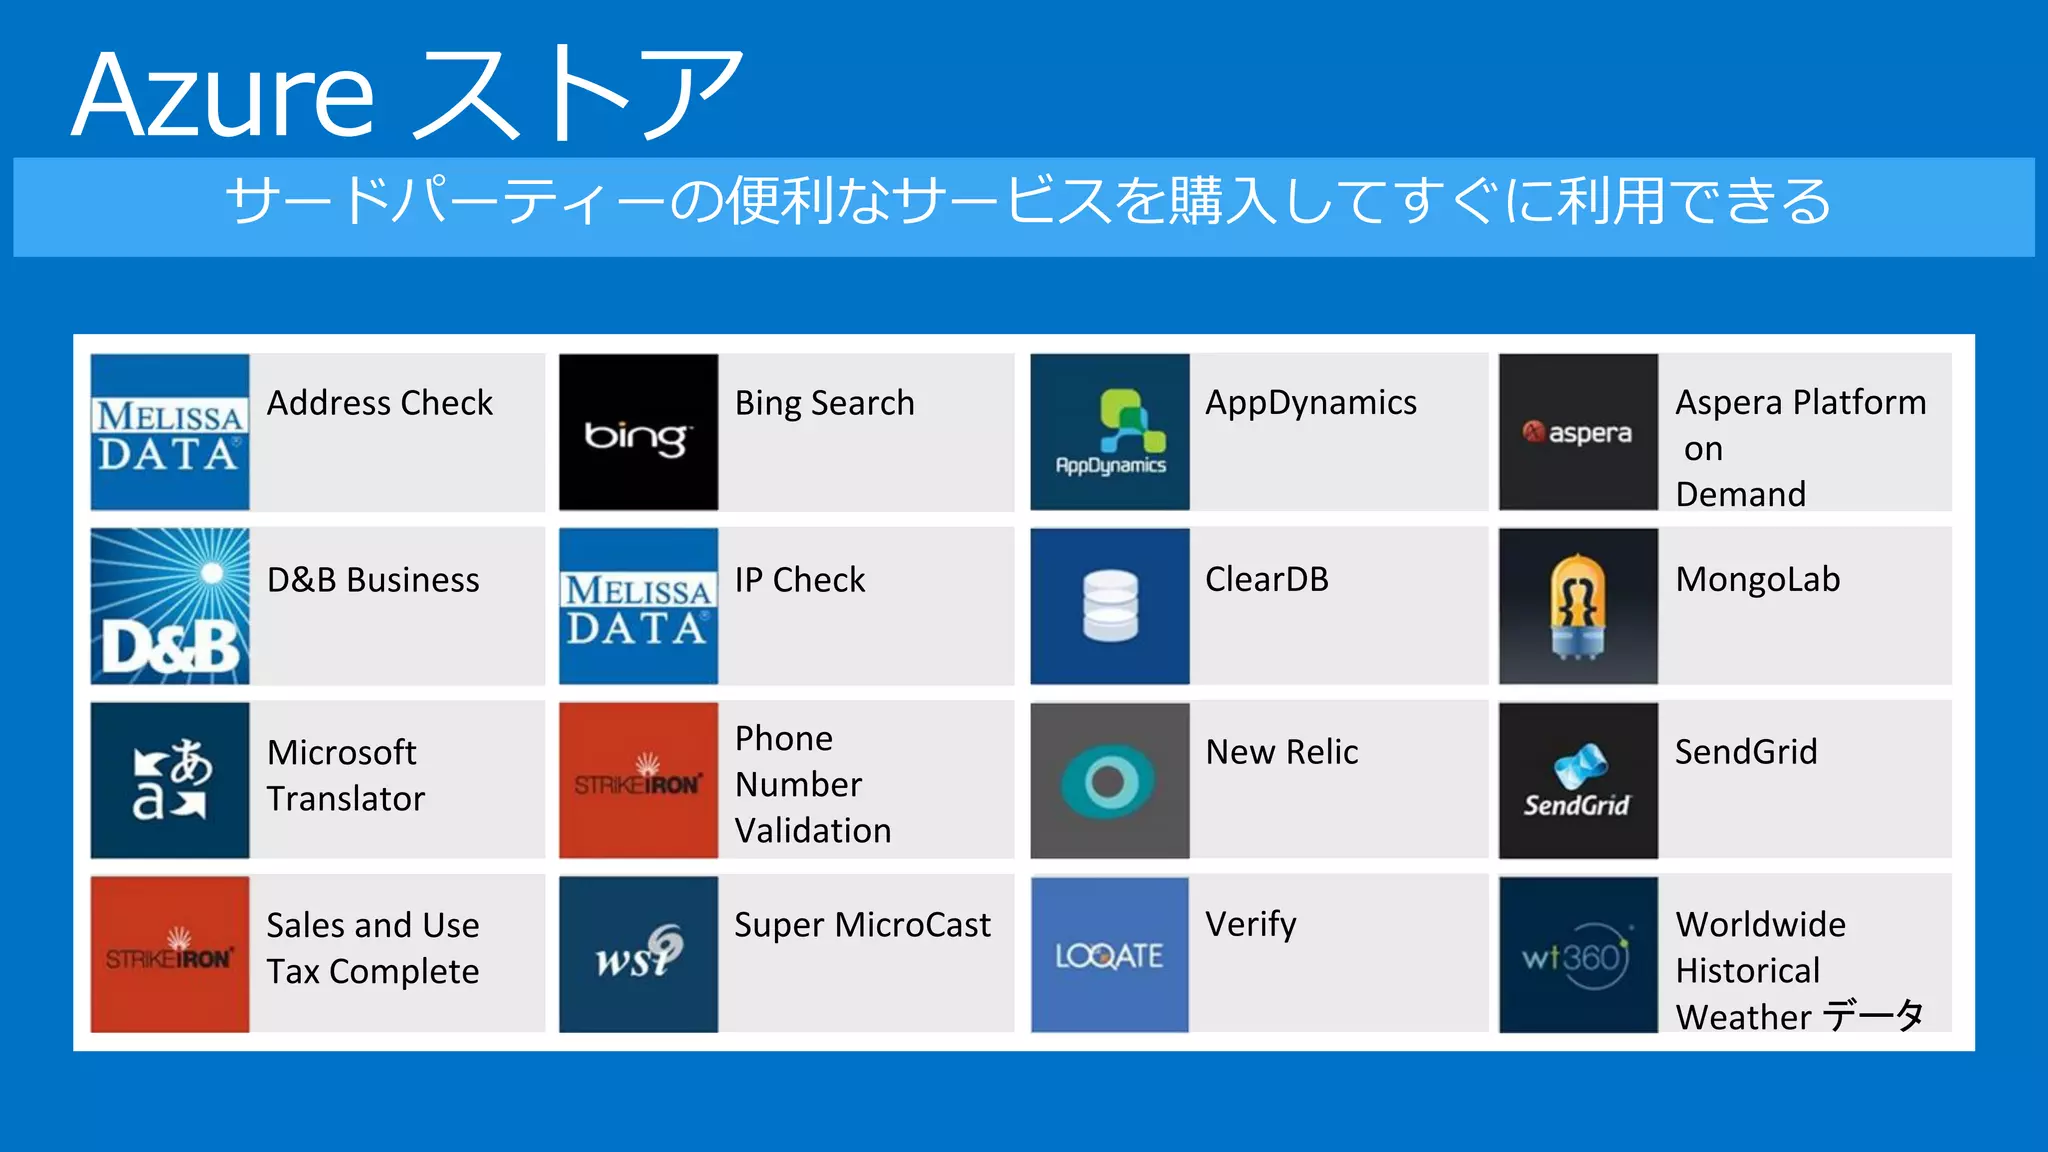This screenshot has width=2048, height=1152.
Task: Select the AppDynamics logo icon
Action: (x=1110, y=432)
